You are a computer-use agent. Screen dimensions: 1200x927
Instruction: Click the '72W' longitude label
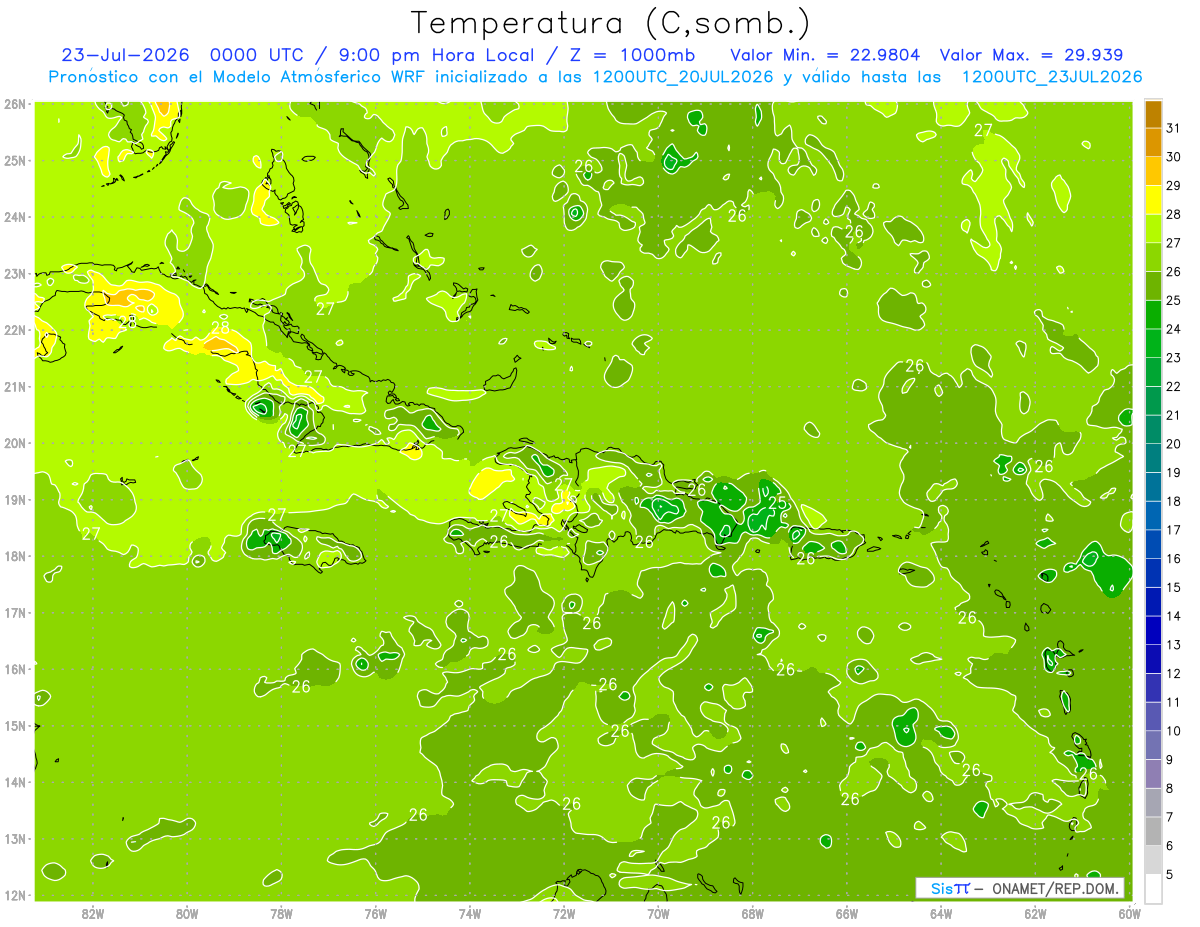564,913
